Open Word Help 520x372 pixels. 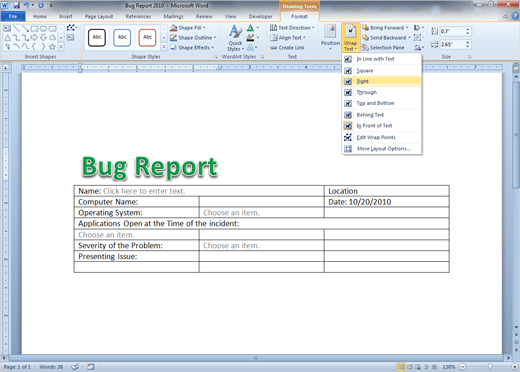coord(515,16)
